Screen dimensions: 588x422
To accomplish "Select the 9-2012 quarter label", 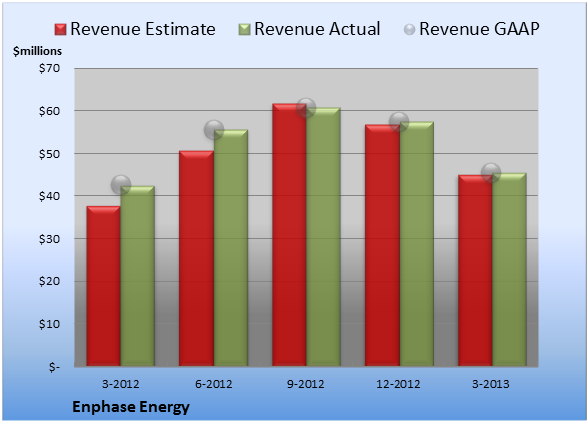I will [306, 384].
